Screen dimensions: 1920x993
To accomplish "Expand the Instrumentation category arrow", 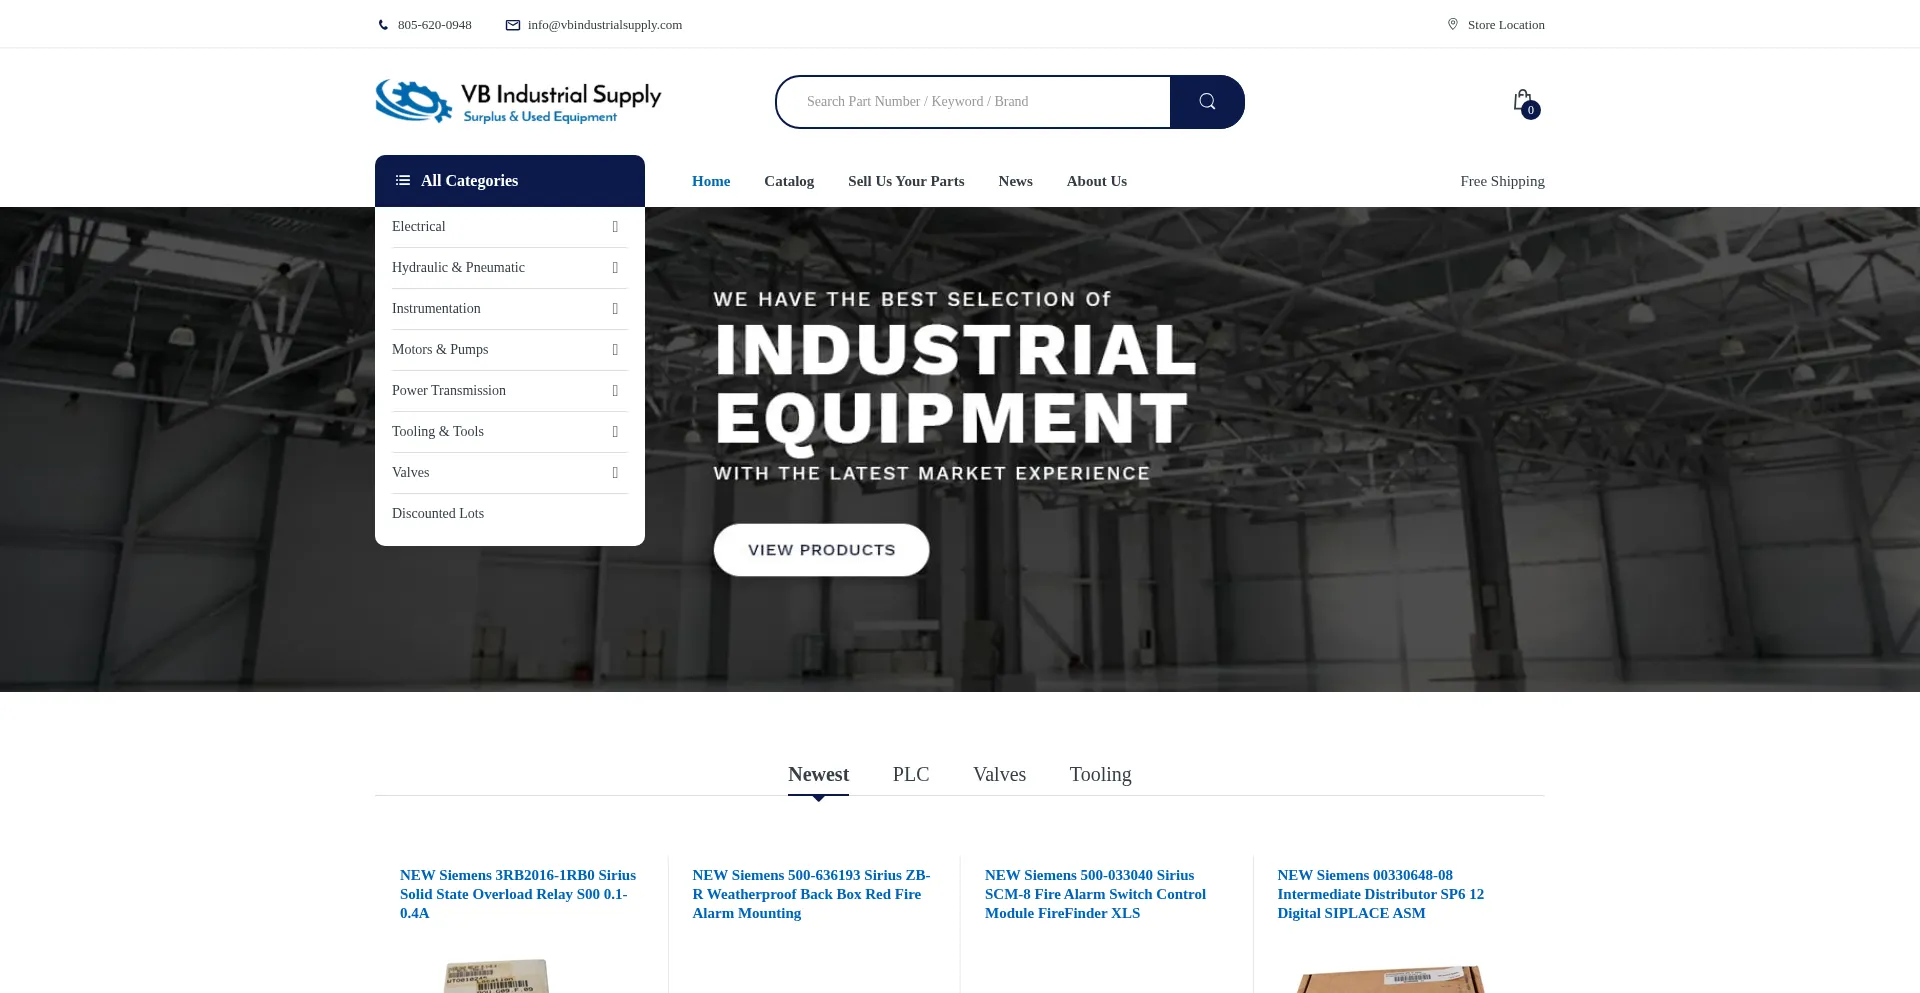I will tap(615, 309).
